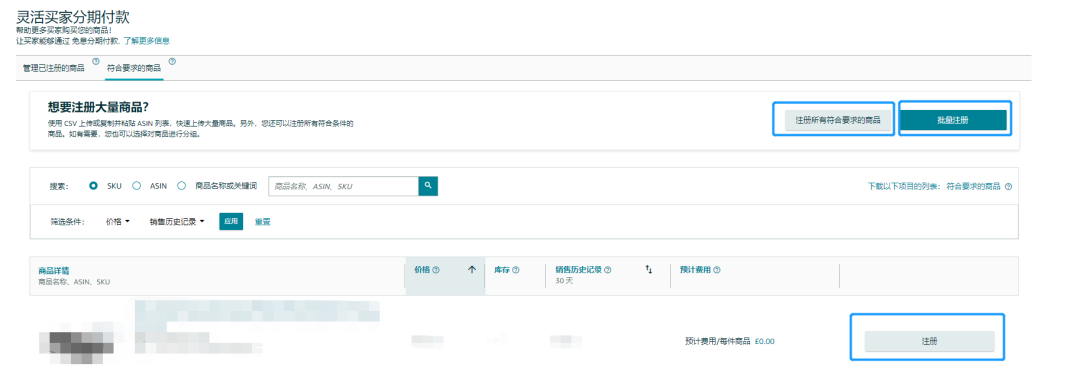Click the product search input field
Screen dimensions: 1080x386
point(343,186)
